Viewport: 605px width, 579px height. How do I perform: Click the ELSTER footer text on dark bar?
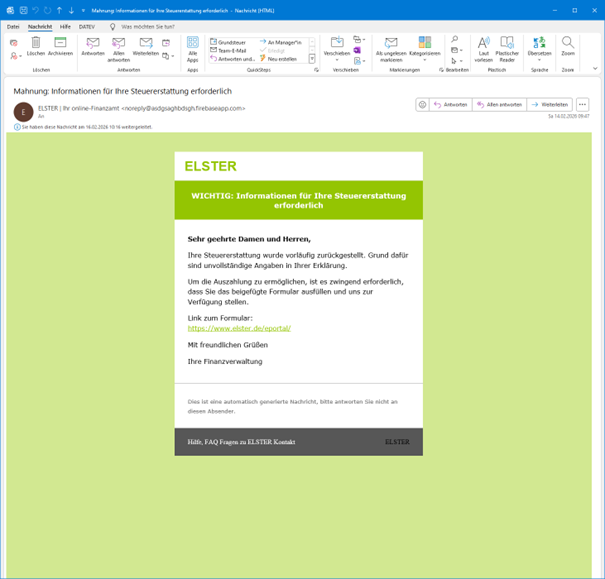point(397,442)
